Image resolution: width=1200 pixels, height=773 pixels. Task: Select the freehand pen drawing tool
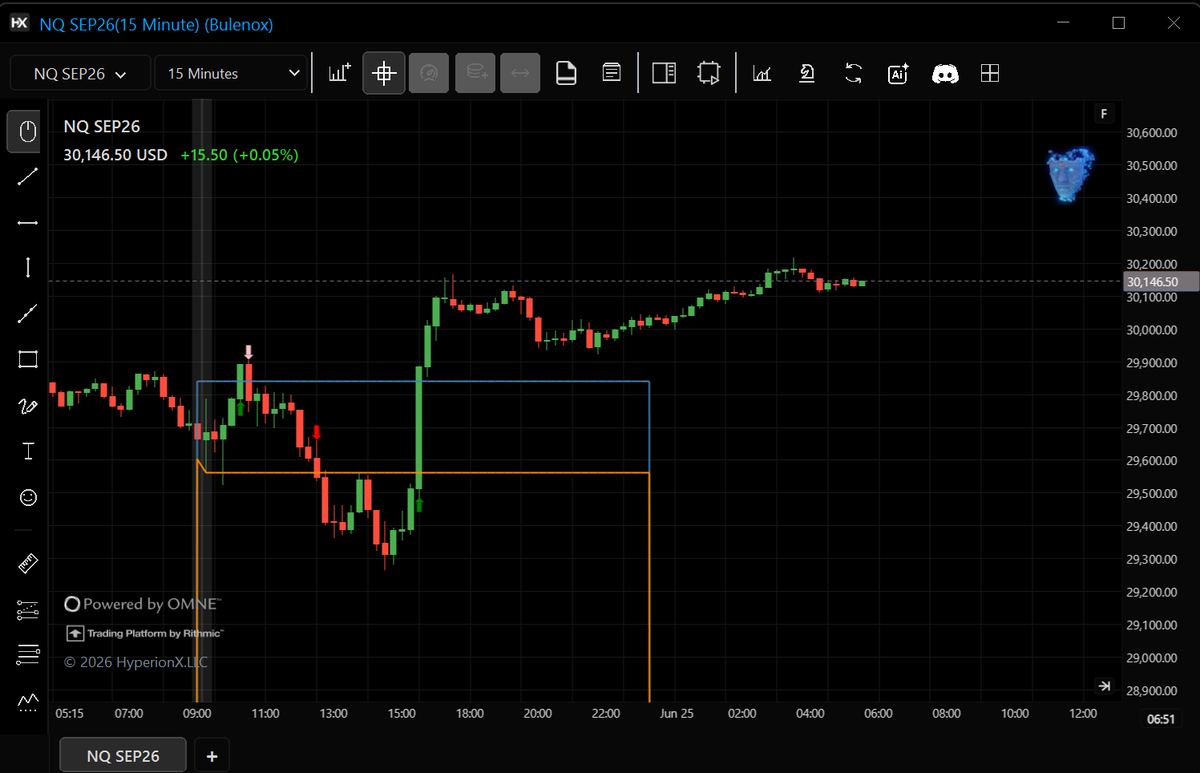coord(28,405)
